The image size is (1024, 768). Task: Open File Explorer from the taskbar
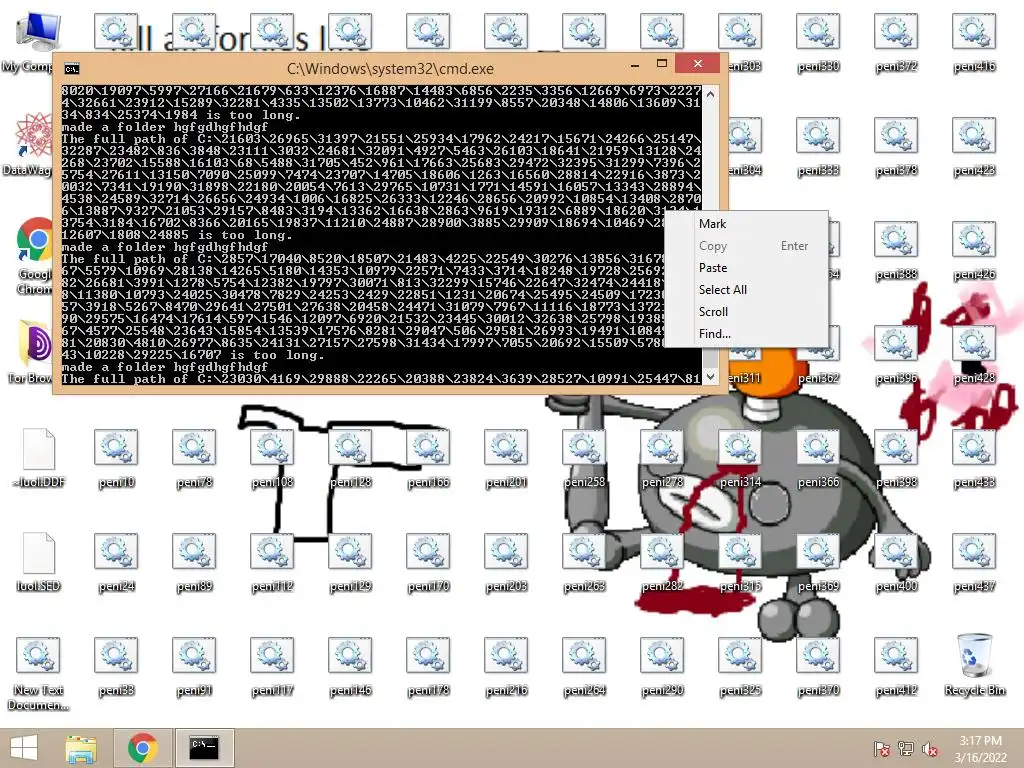point(81,748)
